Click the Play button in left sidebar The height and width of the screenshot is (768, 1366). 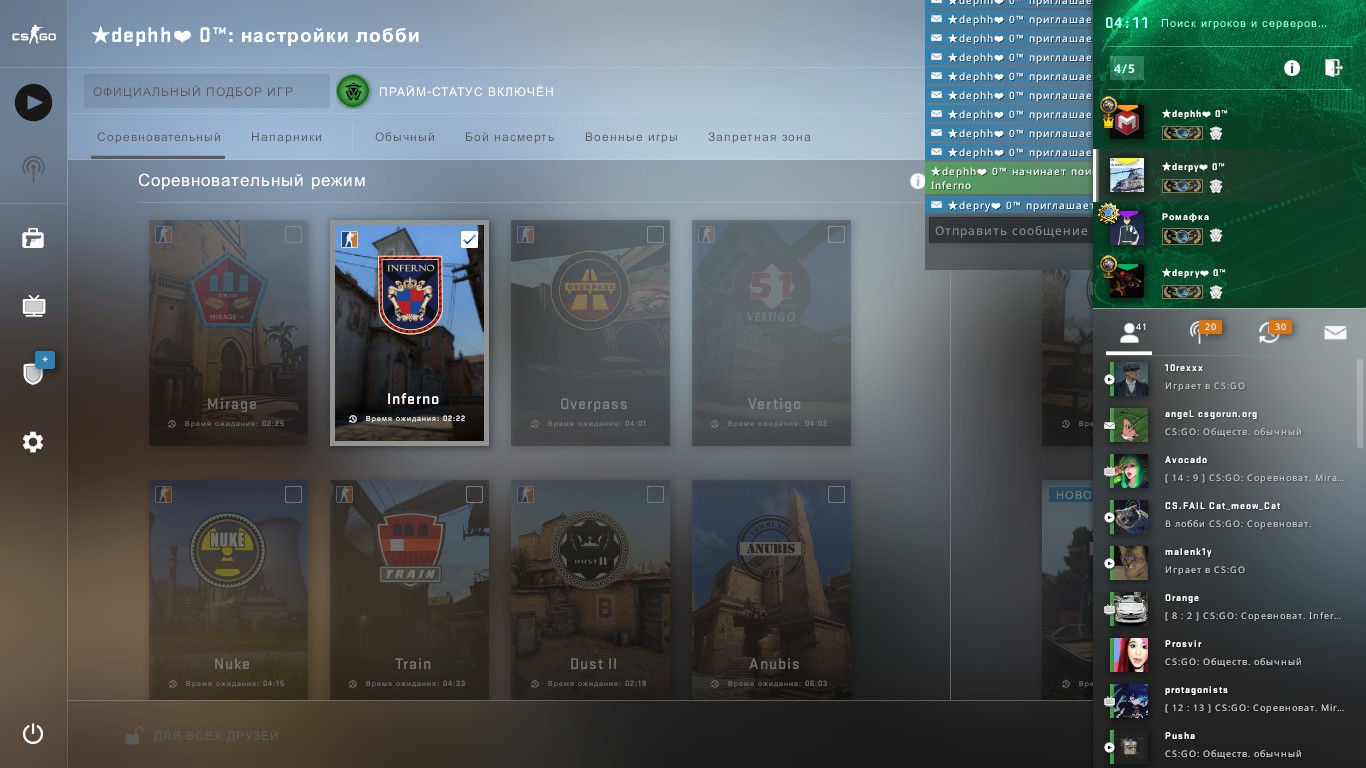click(33, 102)
